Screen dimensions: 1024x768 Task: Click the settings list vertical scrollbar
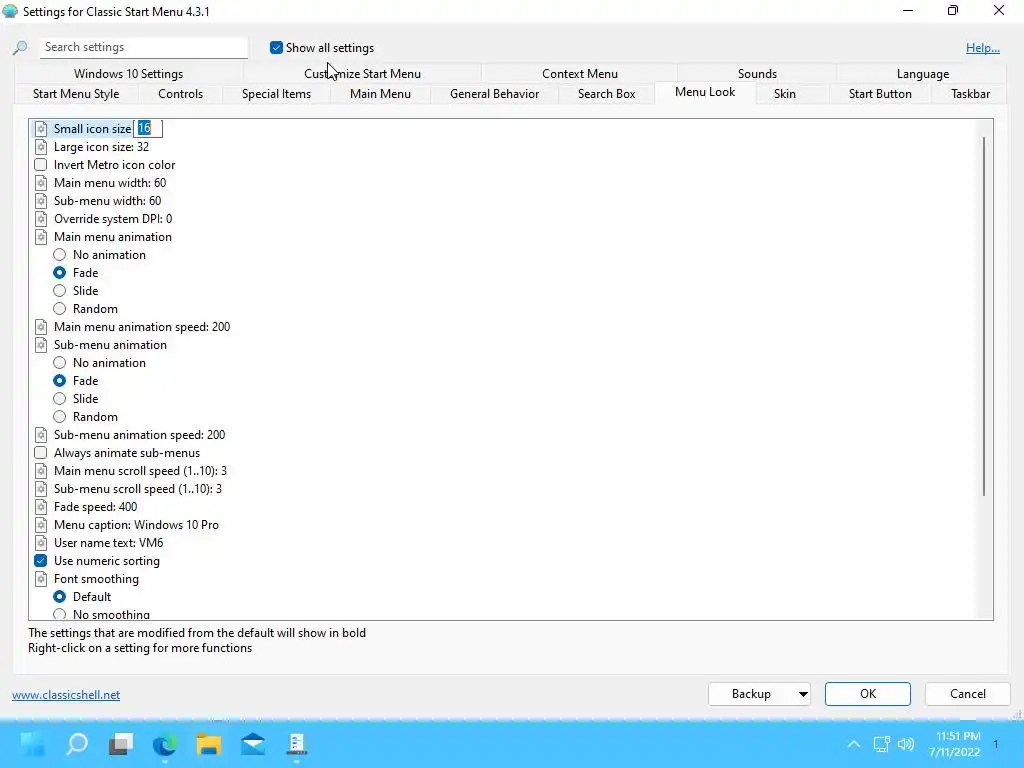984,316
